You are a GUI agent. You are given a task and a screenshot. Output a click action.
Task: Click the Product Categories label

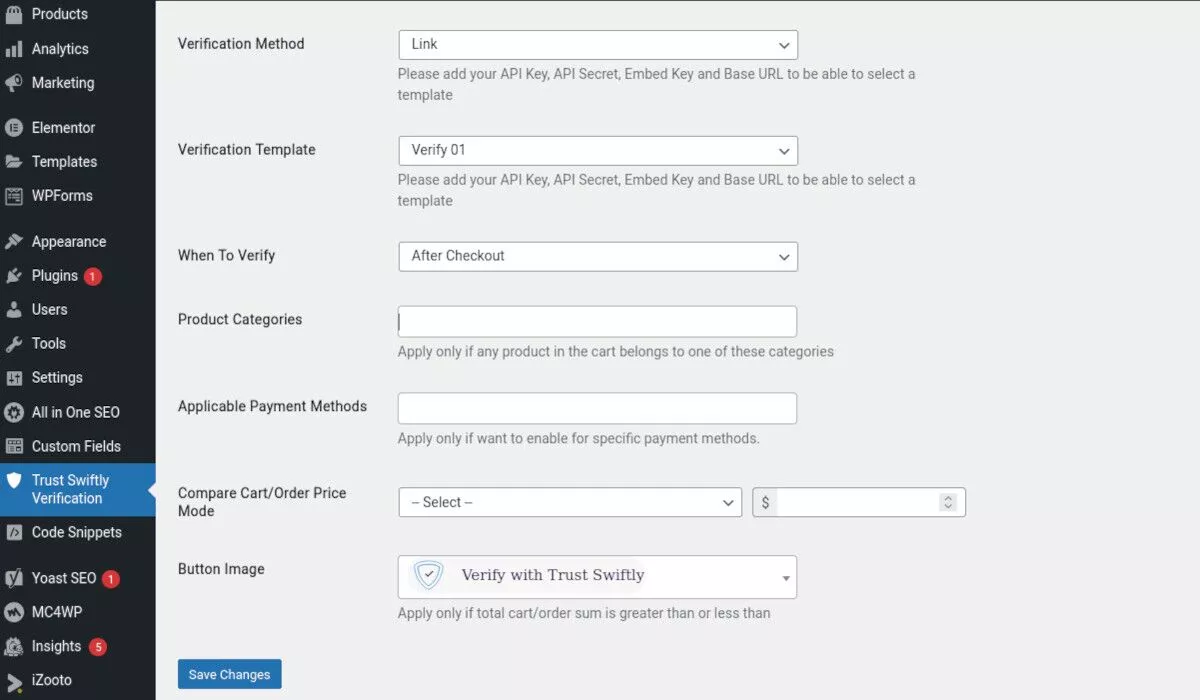pos(240,320)
